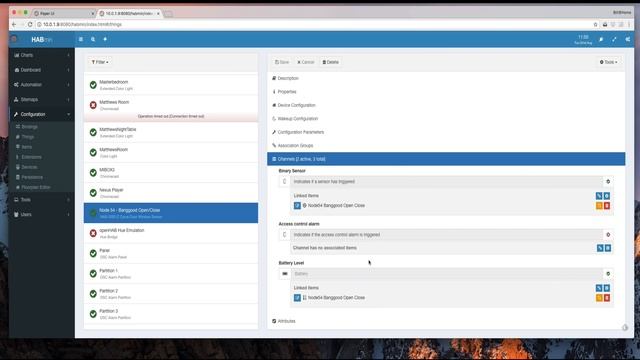Reload the page with the browser refresh button

click(30, 24)
